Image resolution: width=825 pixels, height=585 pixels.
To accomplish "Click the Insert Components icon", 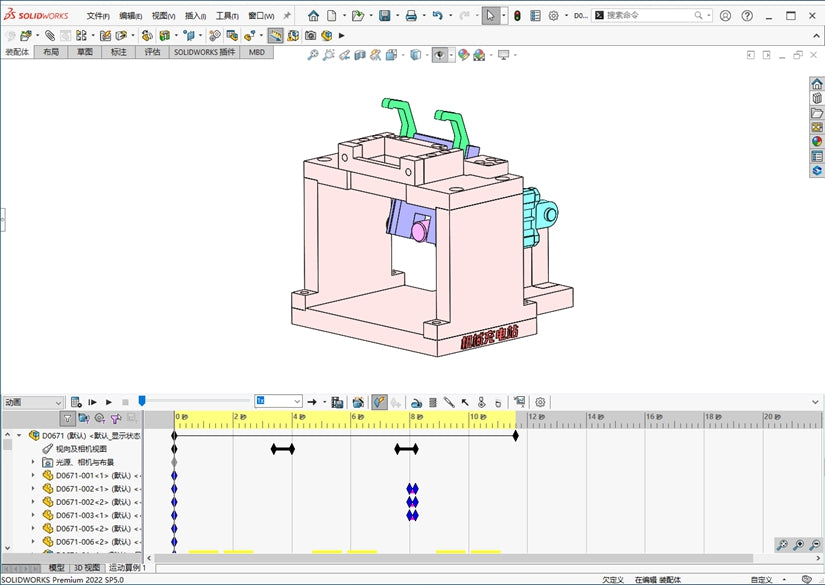I will [25, 35].
